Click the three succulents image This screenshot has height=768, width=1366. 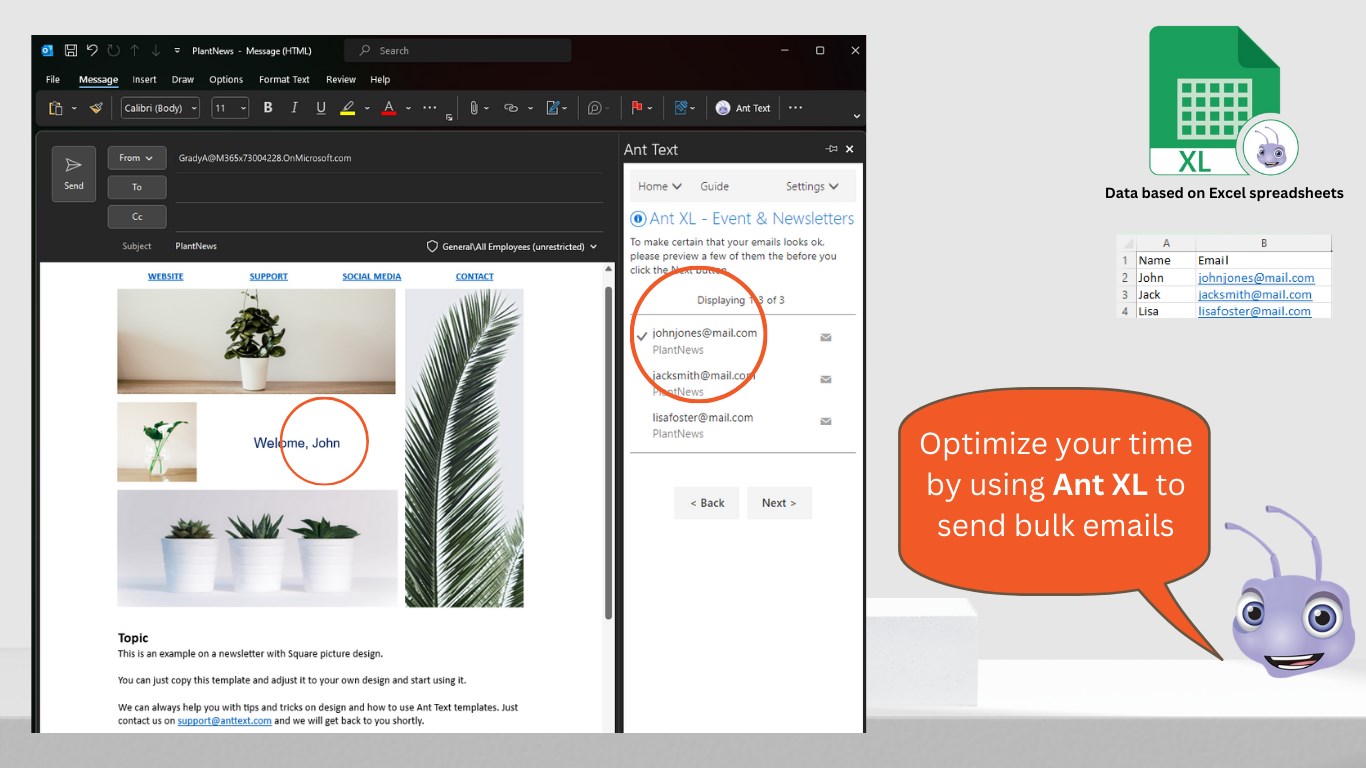coord(257,548)
